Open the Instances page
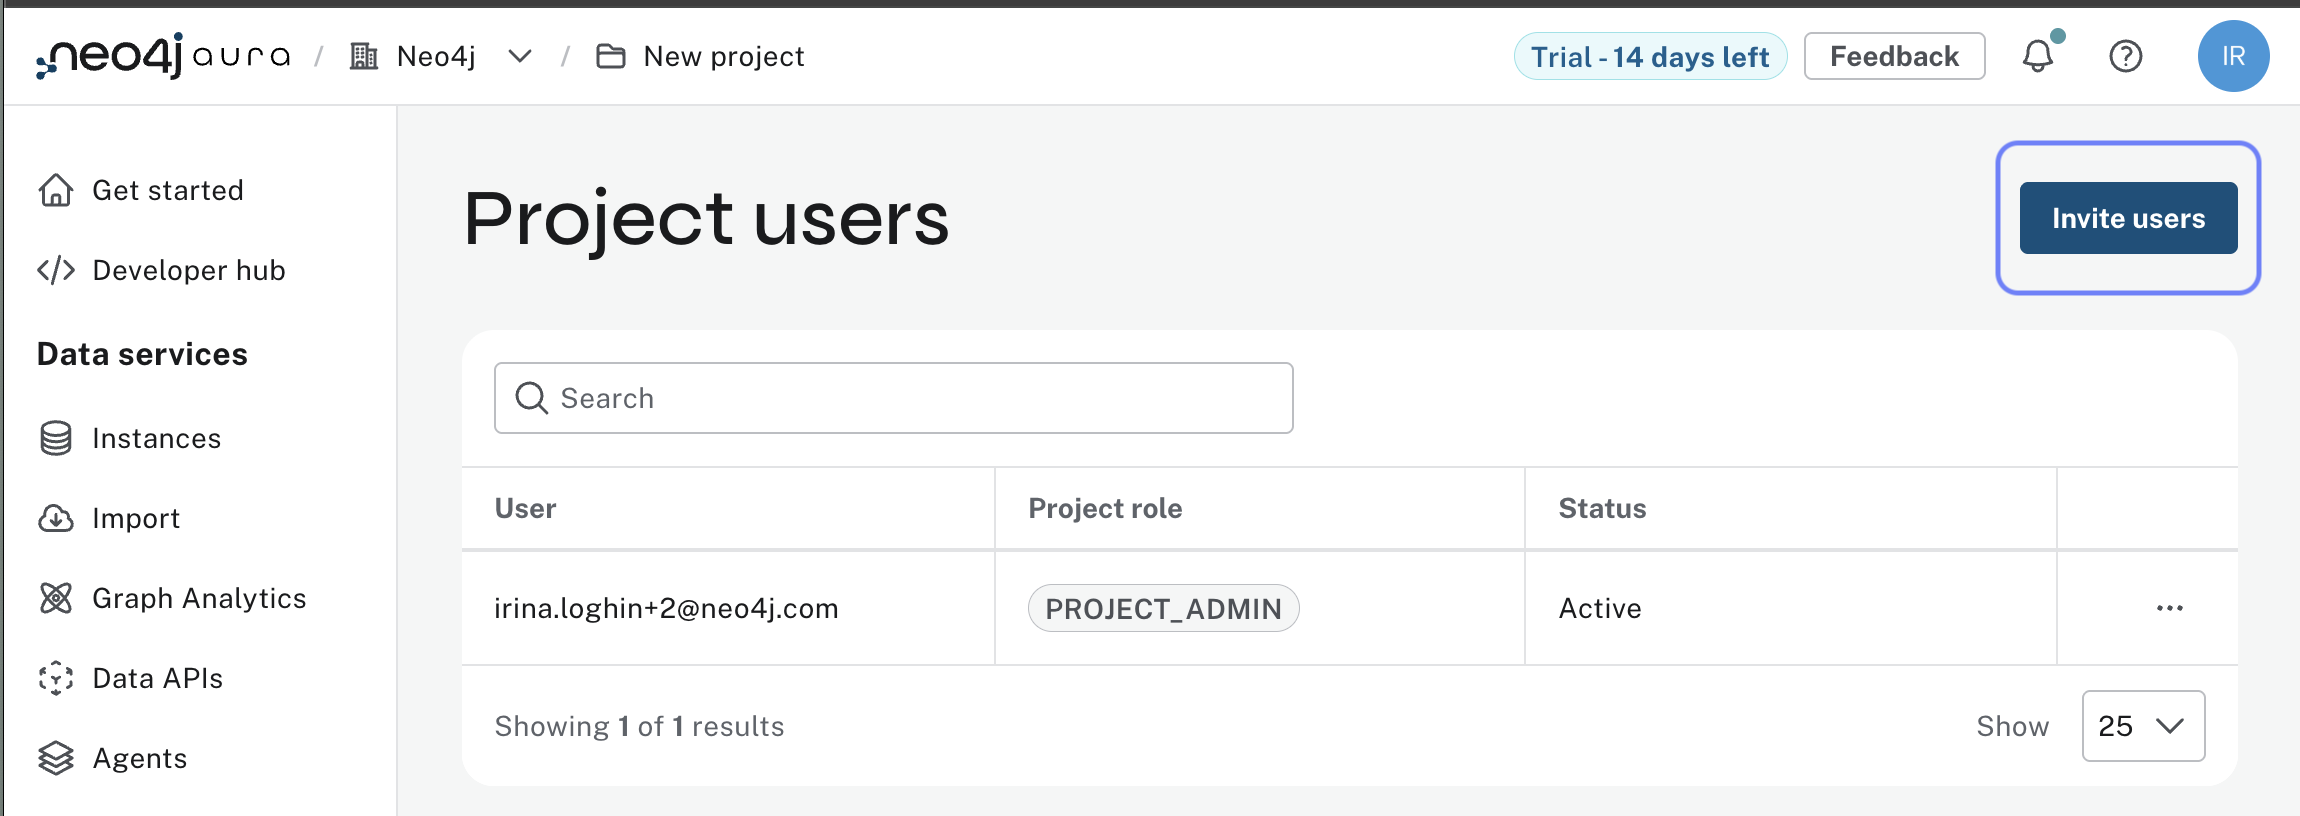 click(x=157, y=438)
